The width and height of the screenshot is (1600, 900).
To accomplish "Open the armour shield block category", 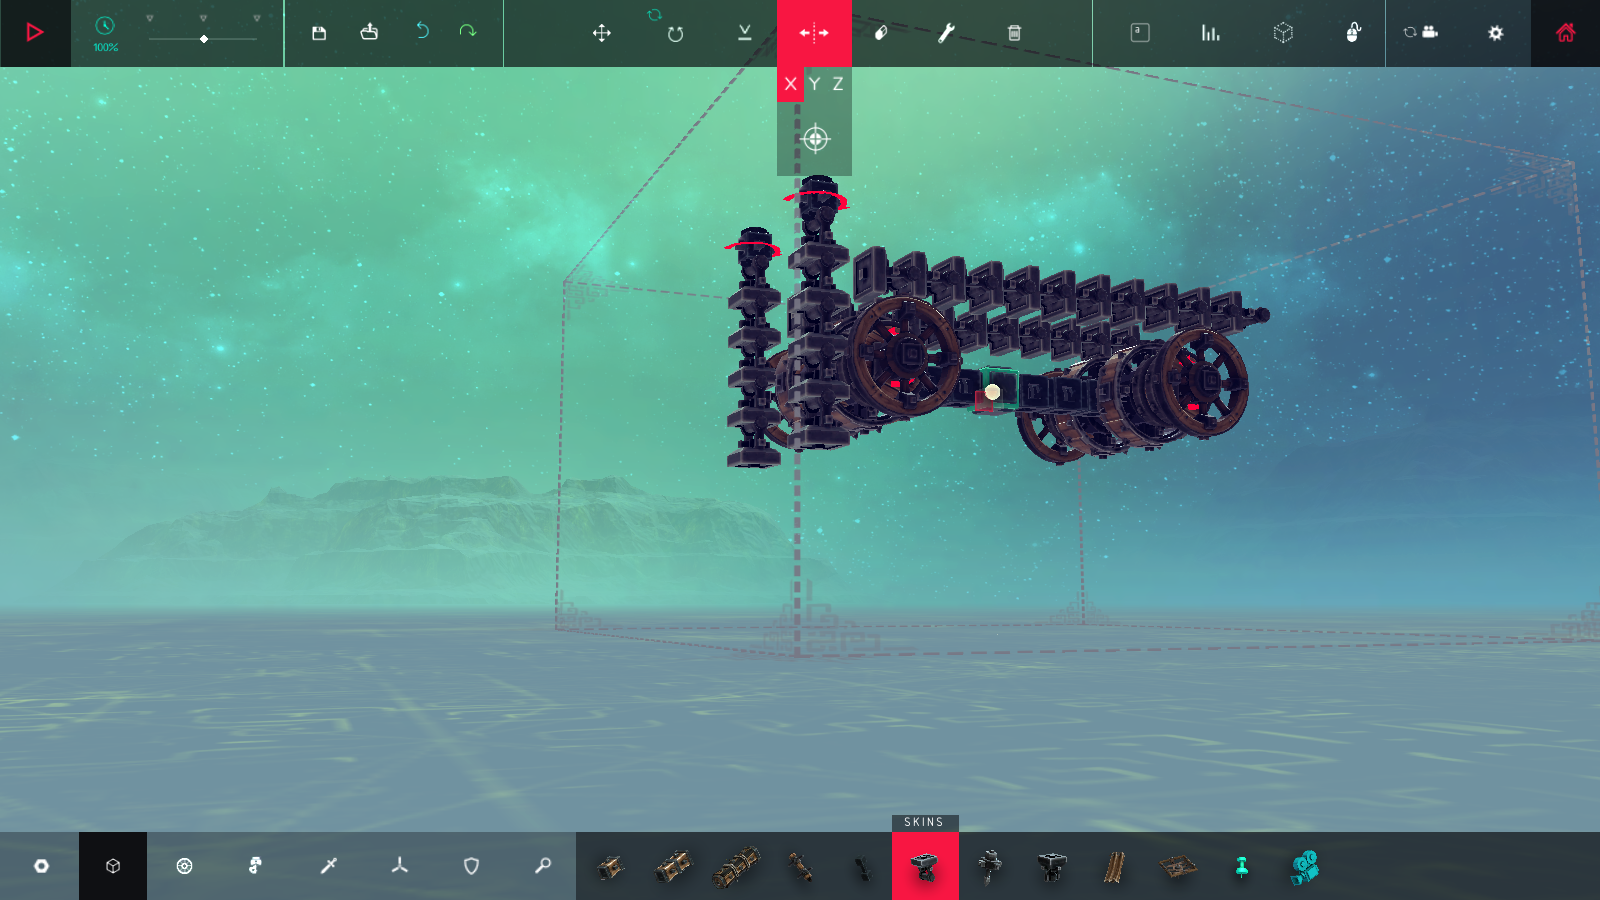I will (471, 866).
